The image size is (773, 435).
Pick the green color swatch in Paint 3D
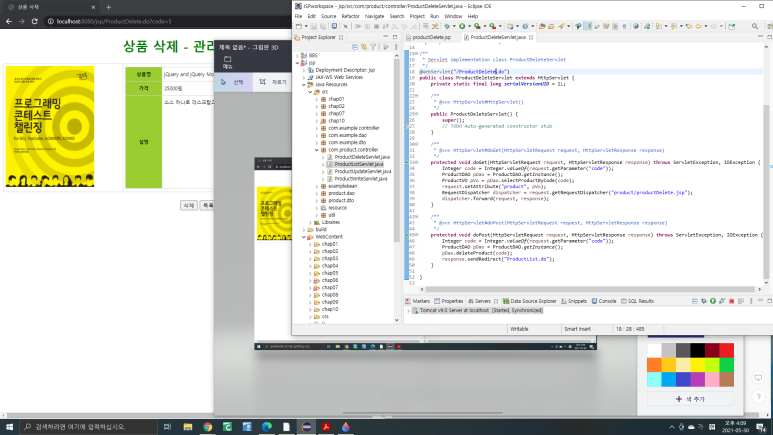[x=726, y=365]
